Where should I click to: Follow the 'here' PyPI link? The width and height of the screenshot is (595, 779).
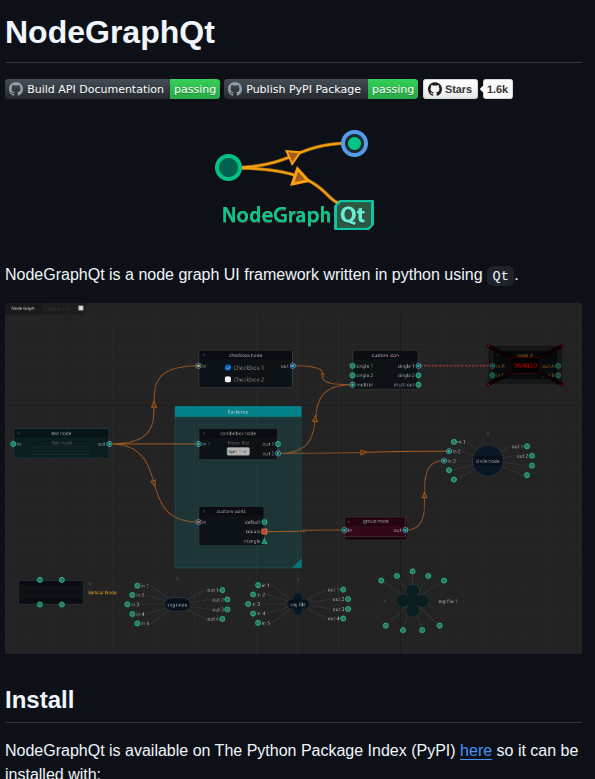(x=476, y=750)
